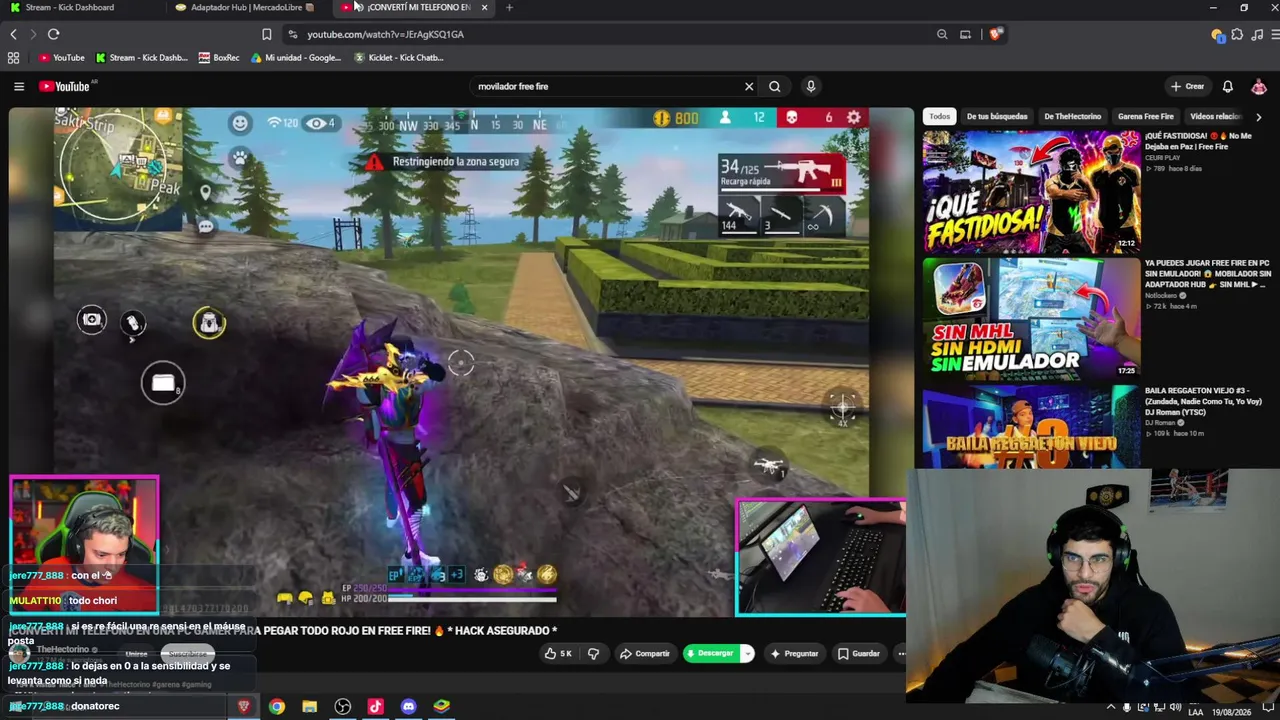The width and height of the screenshot is (1280, 720).
Task: Open the browser zoom magnifier icon
Action: (942, 34)
